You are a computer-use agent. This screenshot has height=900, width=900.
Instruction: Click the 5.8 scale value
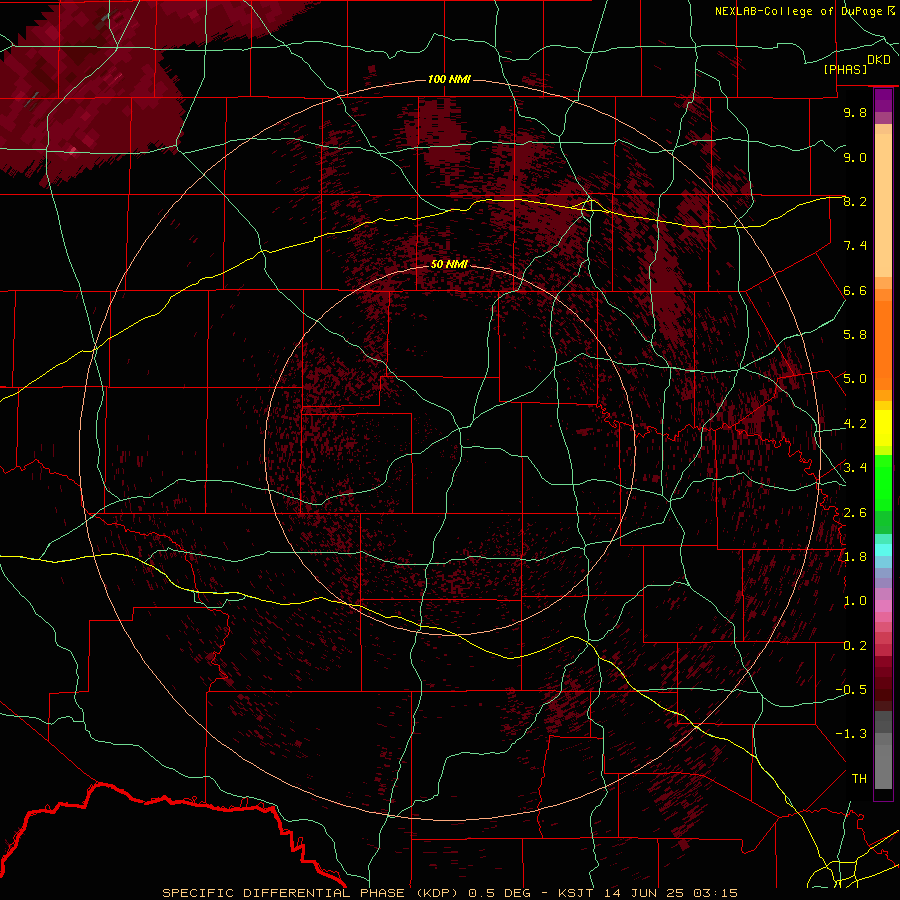pos(855,335)
